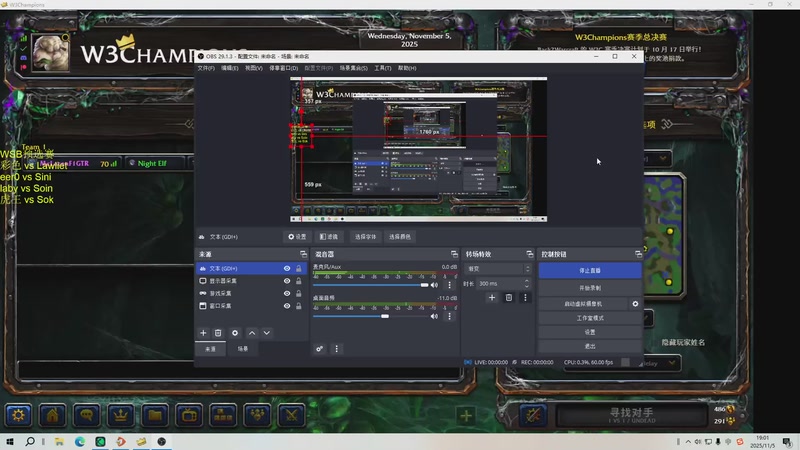Lock the 文本 (GDI+) source
The height and width of the screenshot is (450, 800).
299,268
